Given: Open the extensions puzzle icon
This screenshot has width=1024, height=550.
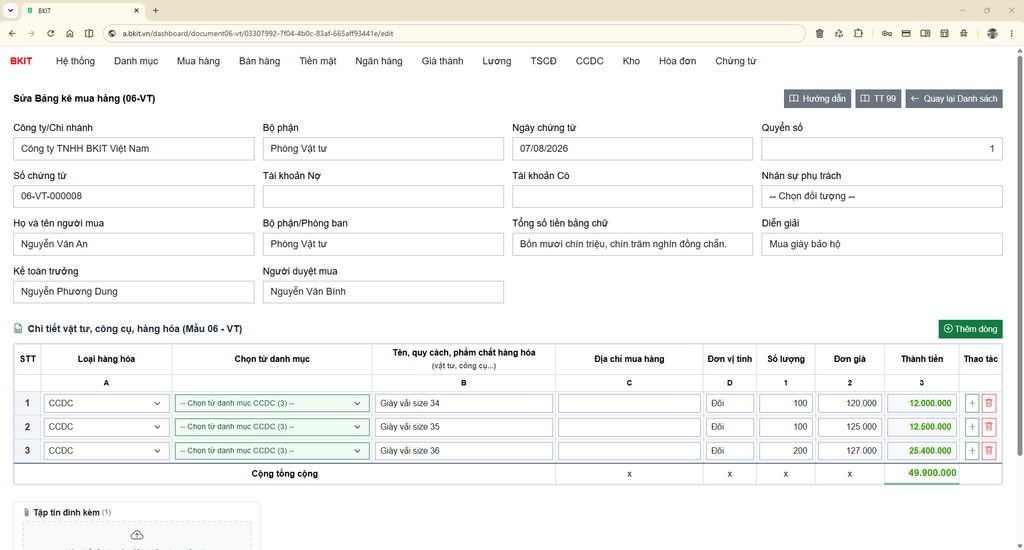Looking at the screenshot, I should 858,33.
